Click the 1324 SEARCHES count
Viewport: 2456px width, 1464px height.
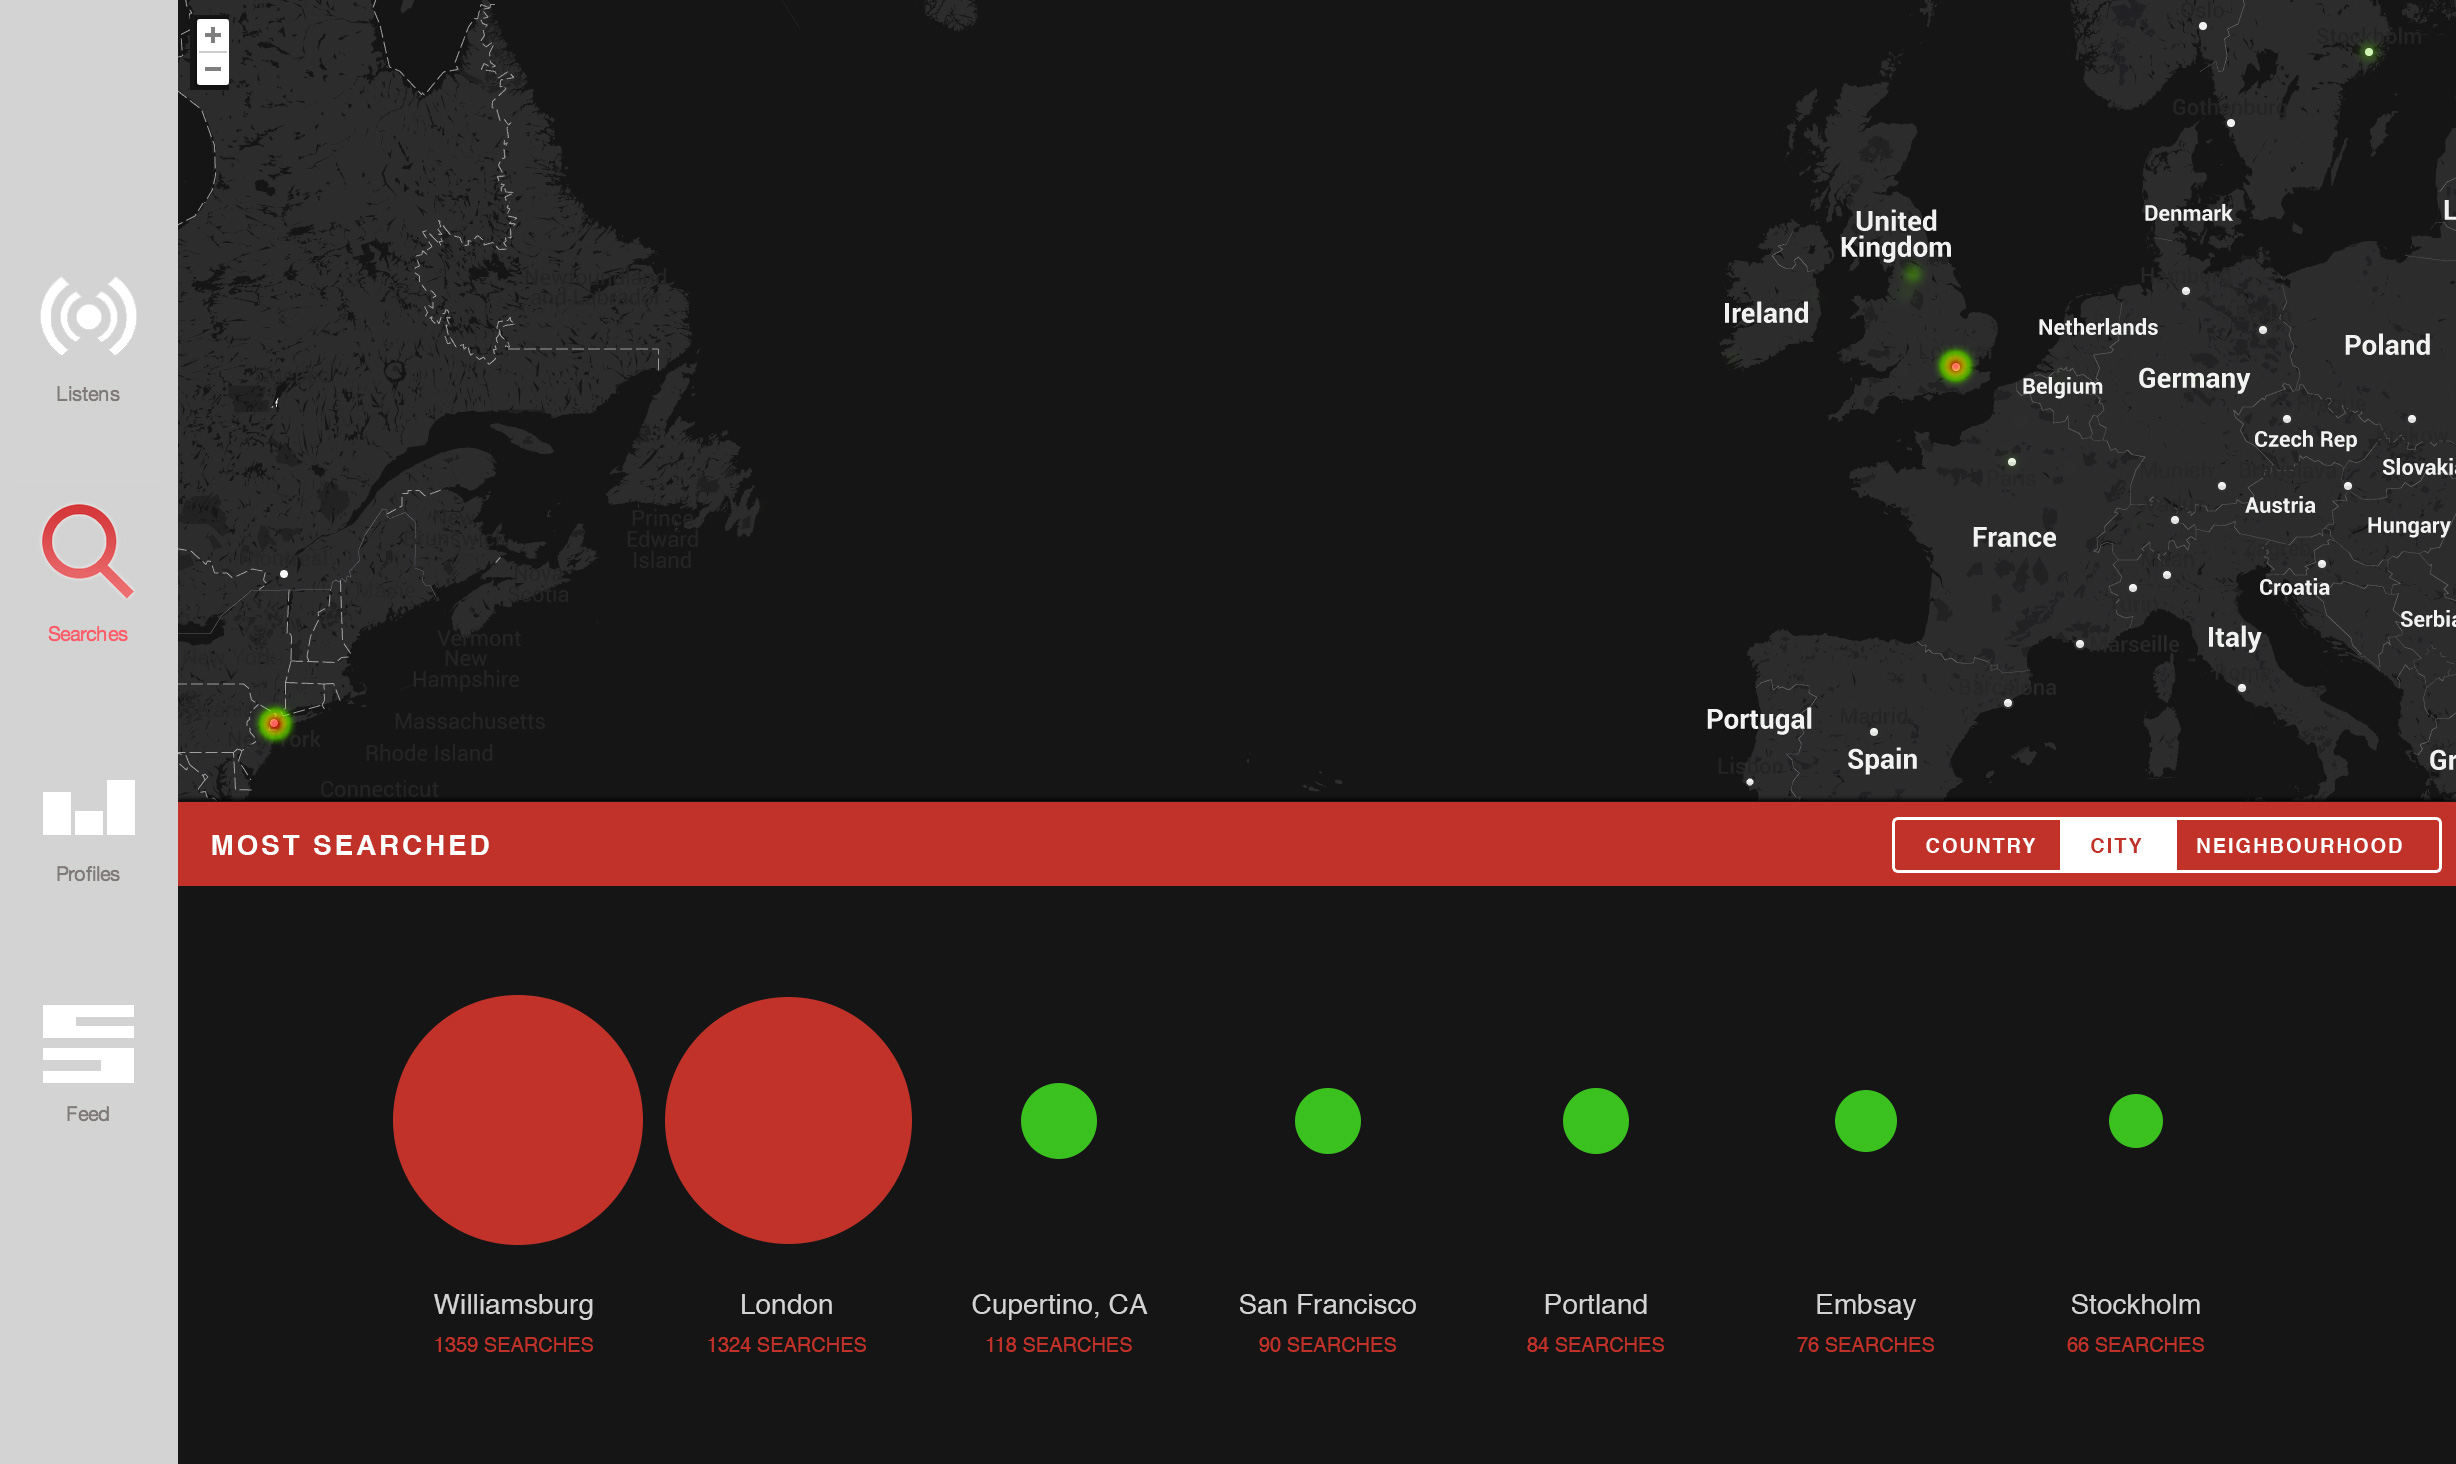pyautogui.click(x=787, y=1345)
